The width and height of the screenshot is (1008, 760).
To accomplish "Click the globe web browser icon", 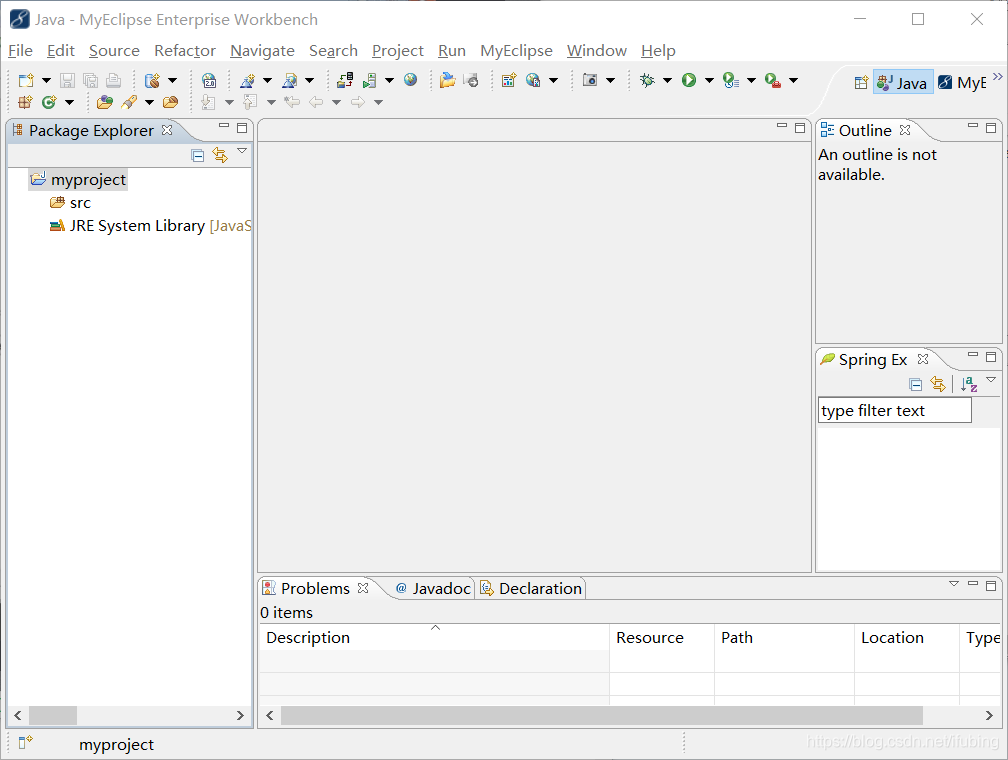I will [x=410, y=80].
